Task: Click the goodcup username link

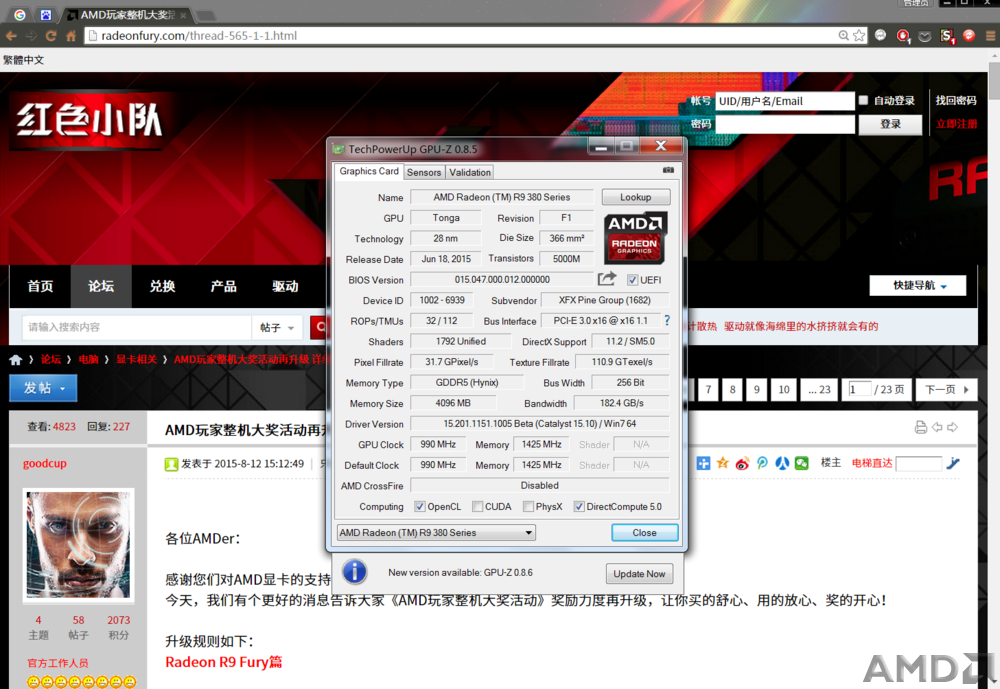Action: coord(45,463)
